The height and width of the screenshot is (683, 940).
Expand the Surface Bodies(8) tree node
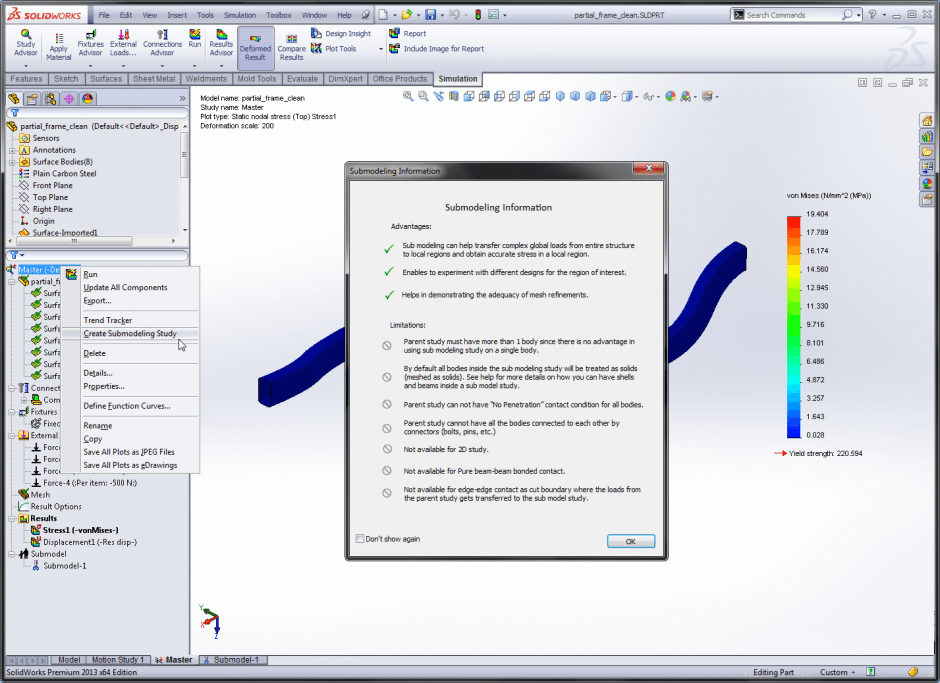[x=12, y=162]
